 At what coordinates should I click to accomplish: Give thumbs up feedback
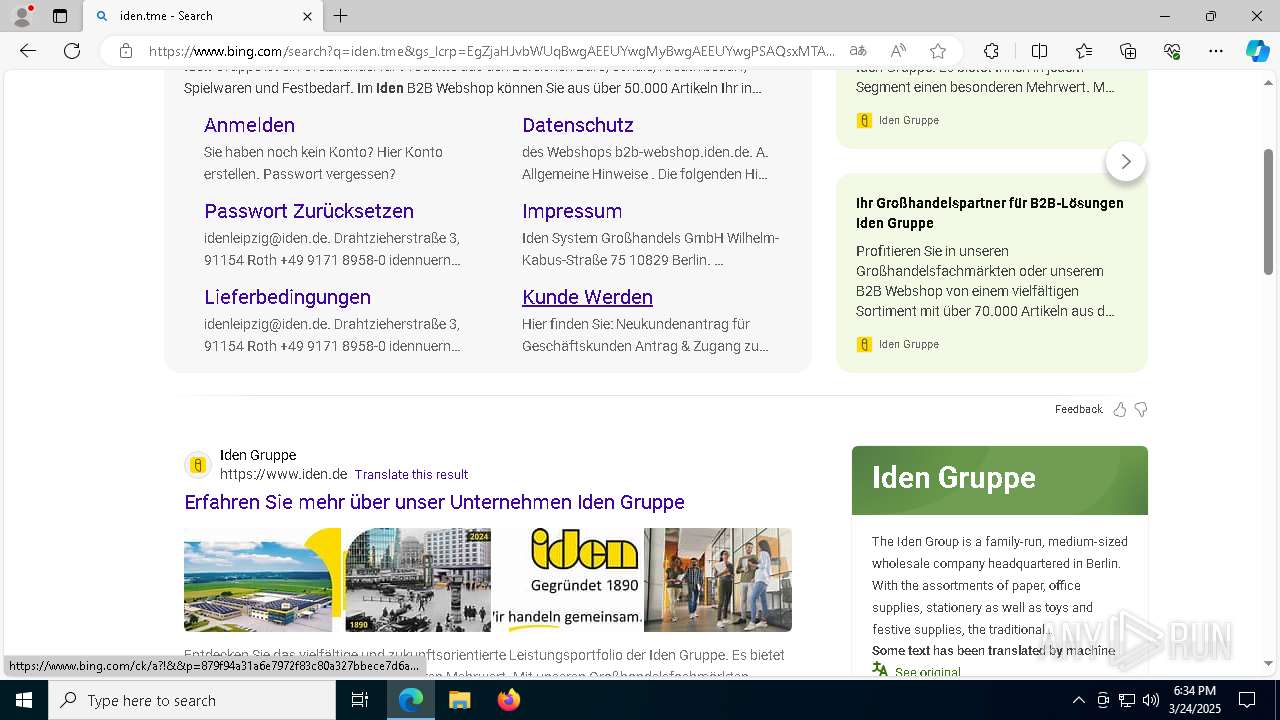click(1120, 409)
